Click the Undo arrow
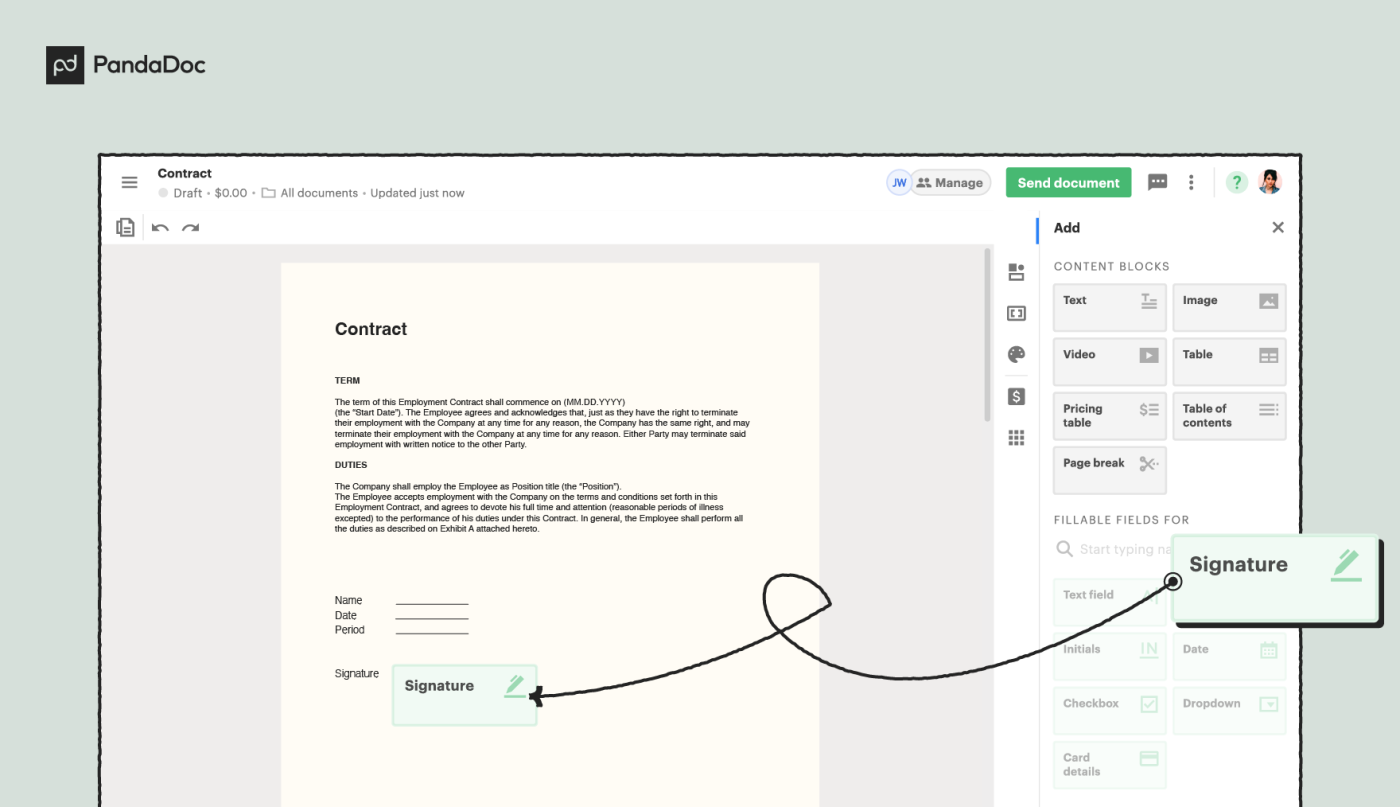This screenshot has width=1400, height=807. coord(161,228)
